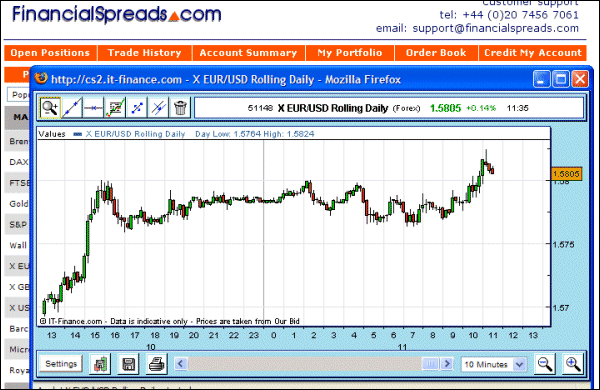Close the Firefox chart window
Screen dimensions: 600x390
(580, 79)
